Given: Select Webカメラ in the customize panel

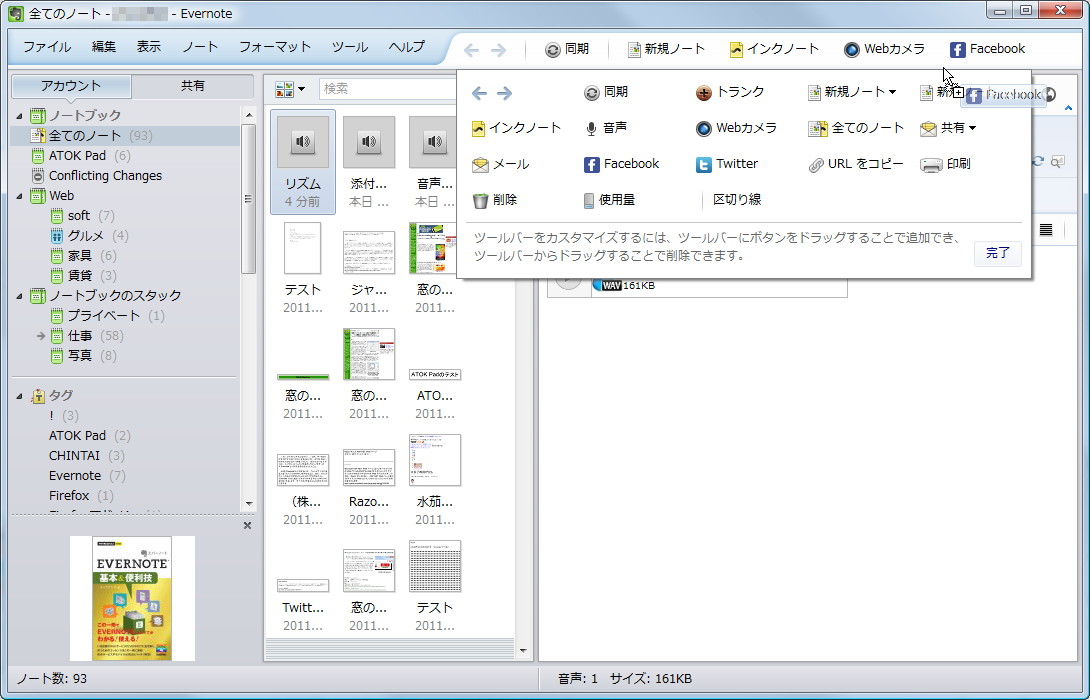Looking at the screenshot, I should [736, 128].
